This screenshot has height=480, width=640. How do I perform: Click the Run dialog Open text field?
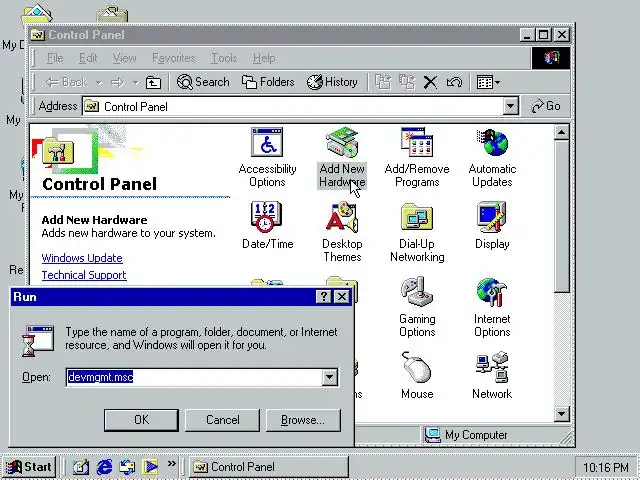(x=194, y=377)
